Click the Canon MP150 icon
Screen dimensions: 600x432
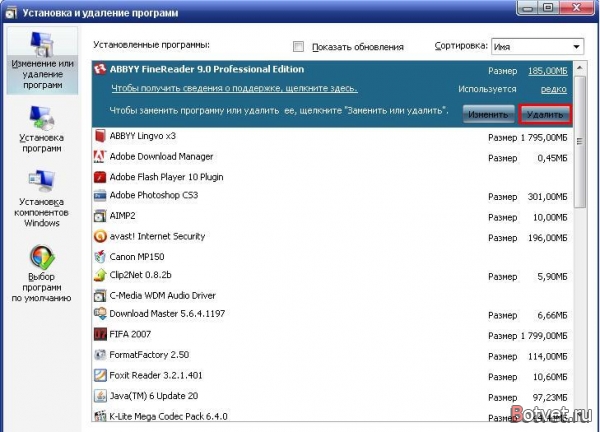click(x=100, y=257)
